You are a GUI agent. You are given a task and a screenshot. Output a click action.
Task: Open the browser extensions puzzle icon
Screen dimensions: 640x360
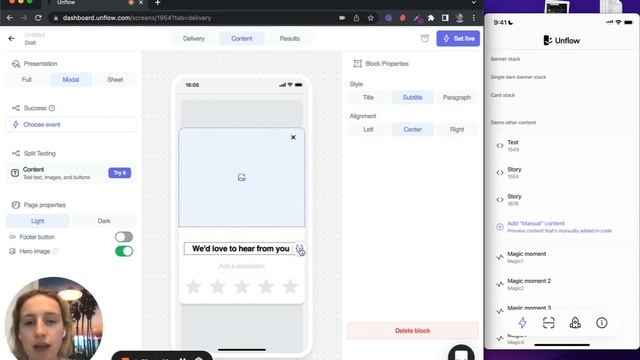[x=431, y=18]
